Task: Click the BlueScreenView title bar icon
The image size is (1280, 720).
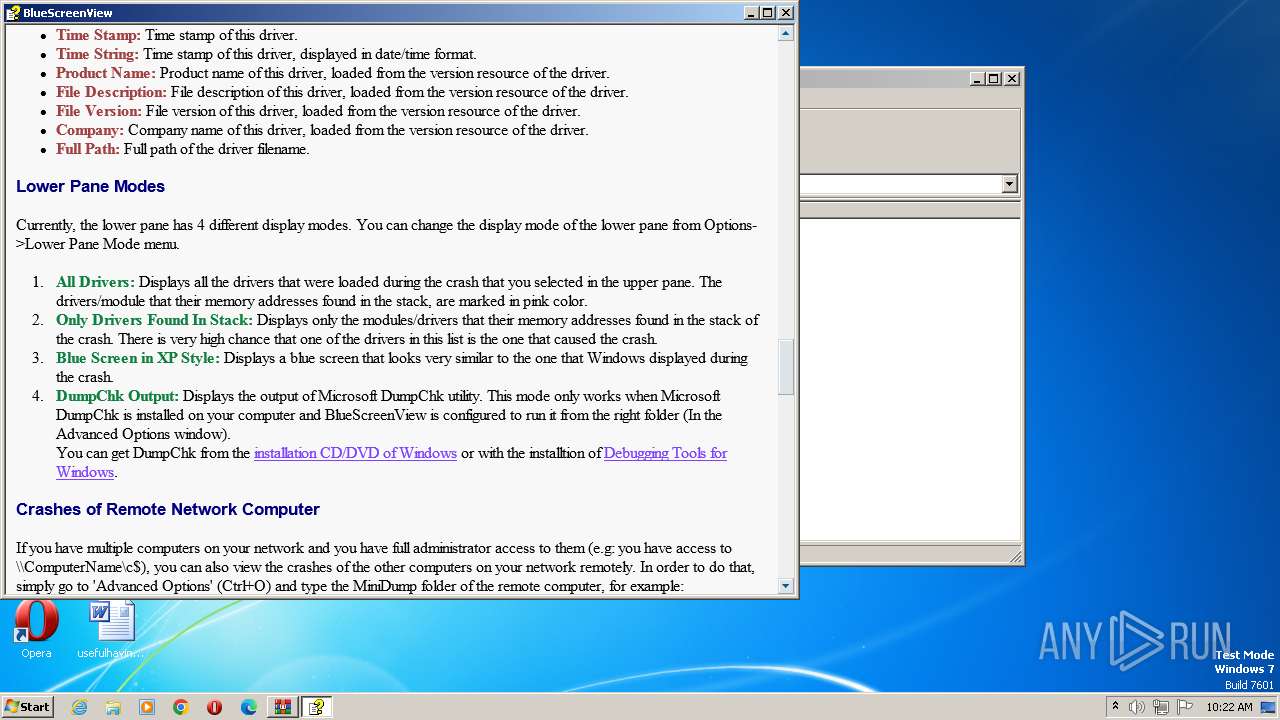Action: click(x=13, y=13)
